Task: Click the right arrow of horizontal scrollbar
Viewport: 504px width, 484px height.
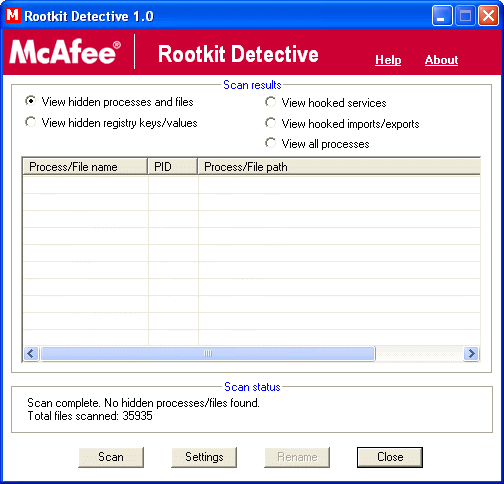Action: pos(471,353)
